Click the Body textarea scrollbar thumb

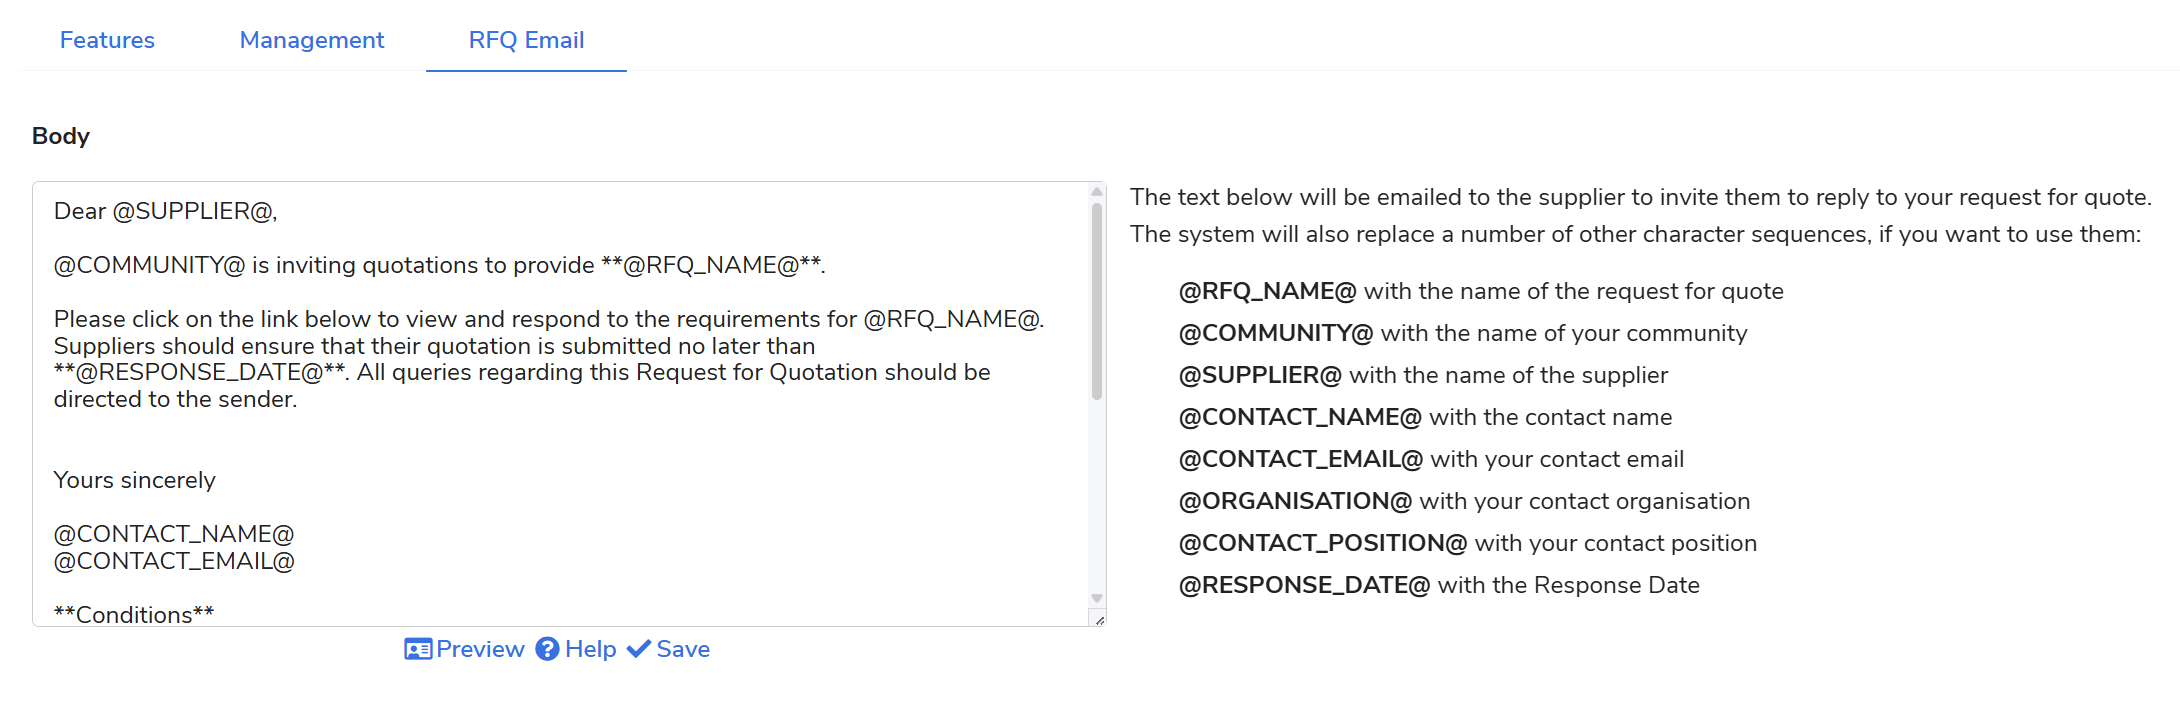tap(1097, 300)
